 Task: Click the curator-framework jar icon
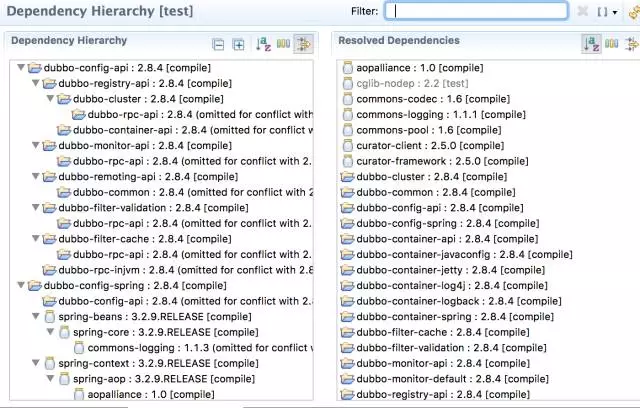coord(346,162)
